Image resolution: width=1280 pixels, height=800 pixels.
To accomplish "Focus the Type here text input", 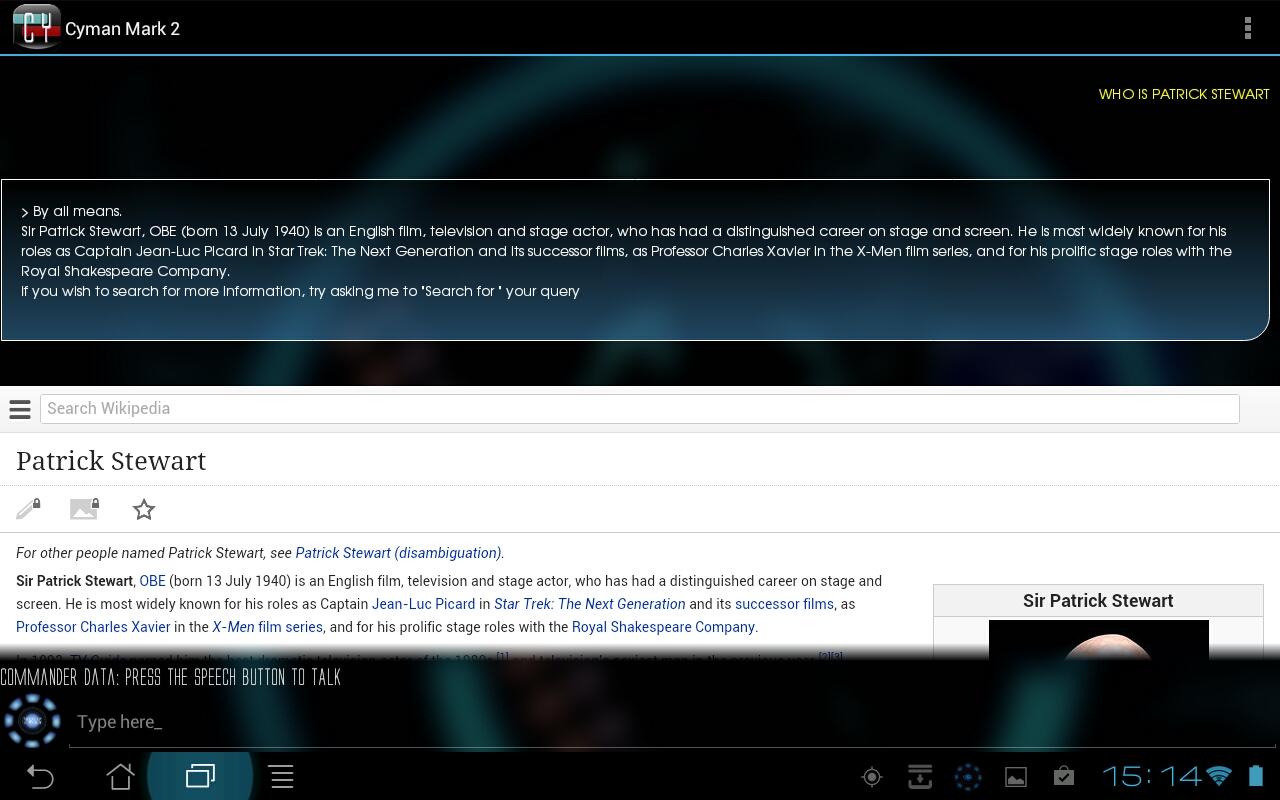I will coord(674,722).
